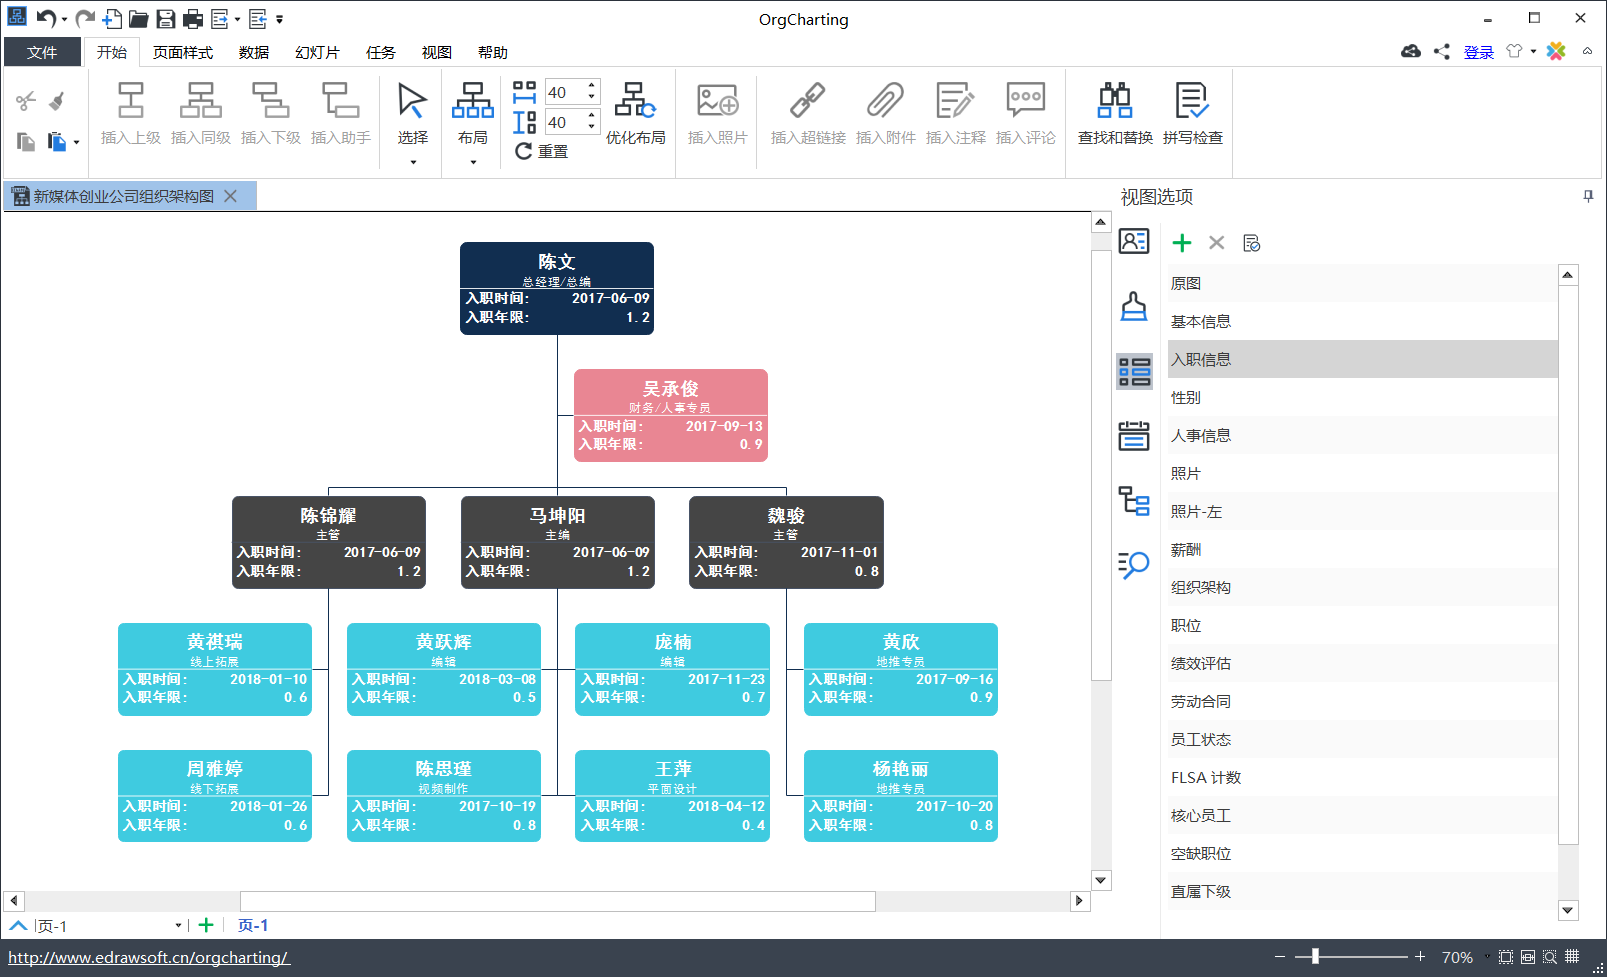Switch to the Data (数据) ribbon tab
Image resolution: width=1607 pixels, height=977 pixels.
254,53
